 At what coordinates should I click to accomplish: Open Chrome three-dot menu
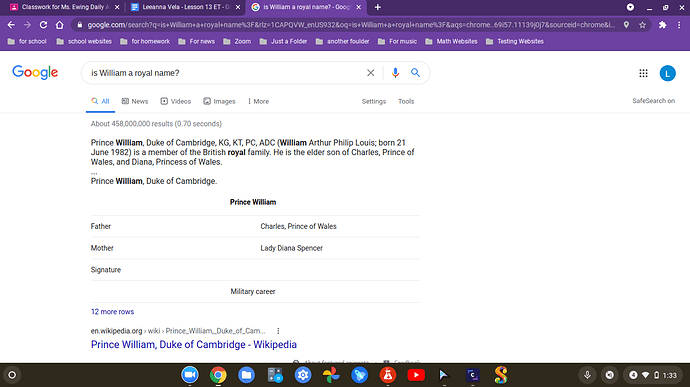(679, 25)
